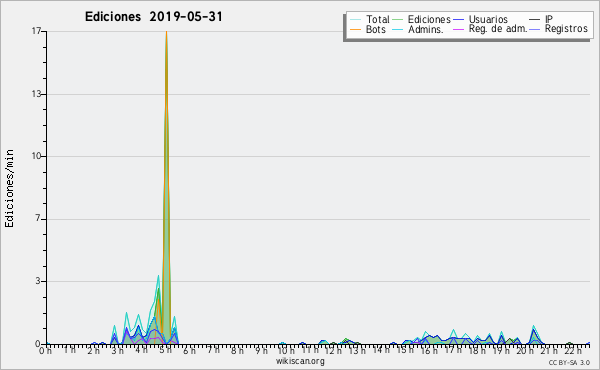Screen dimensions: 600x370
Task: Click the '8 h' x-axis label
Action: pyautogui.click(x=237, y=350)
